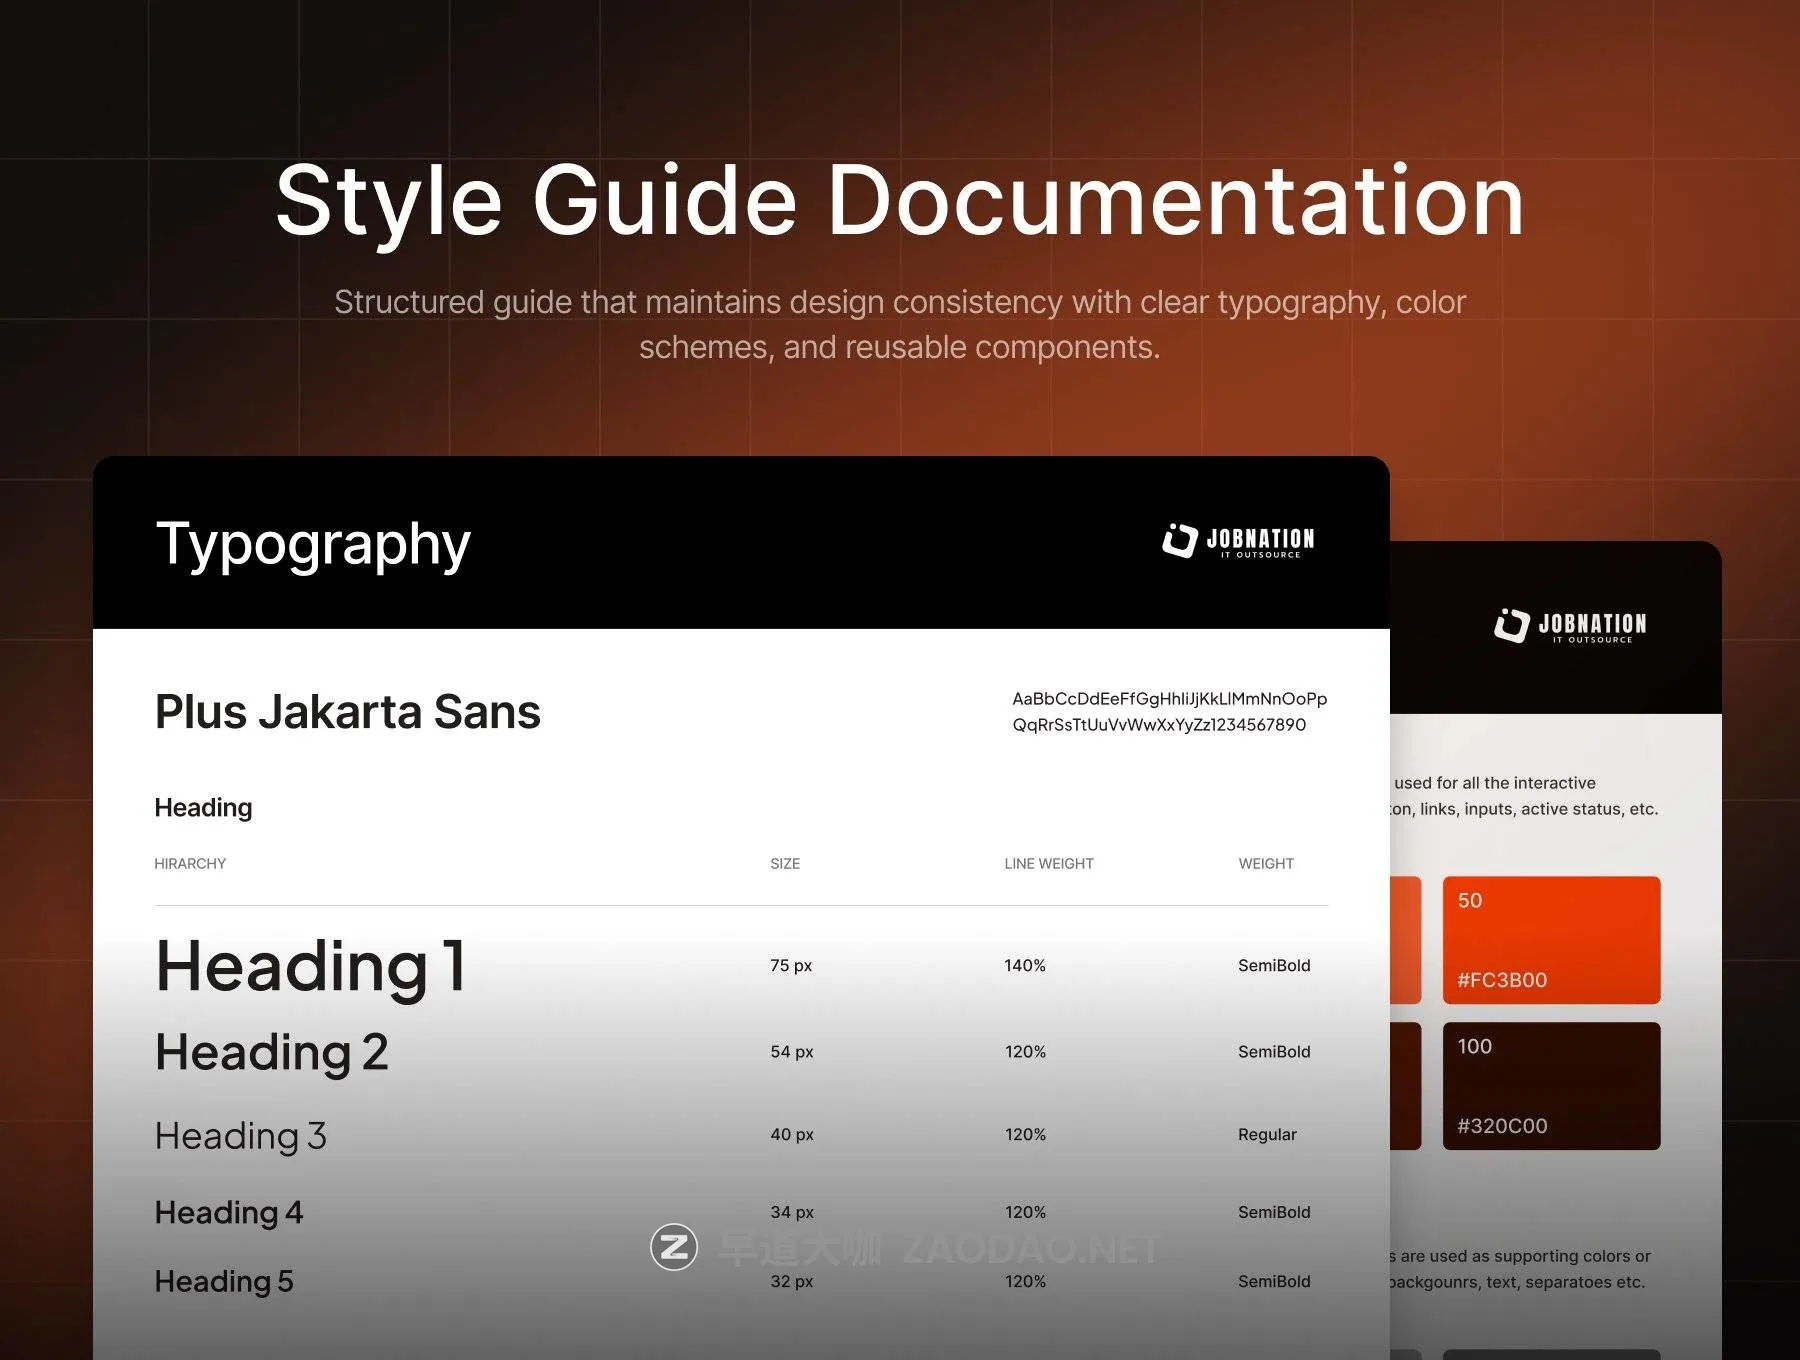Click the HIRARCHY column header

190,863
